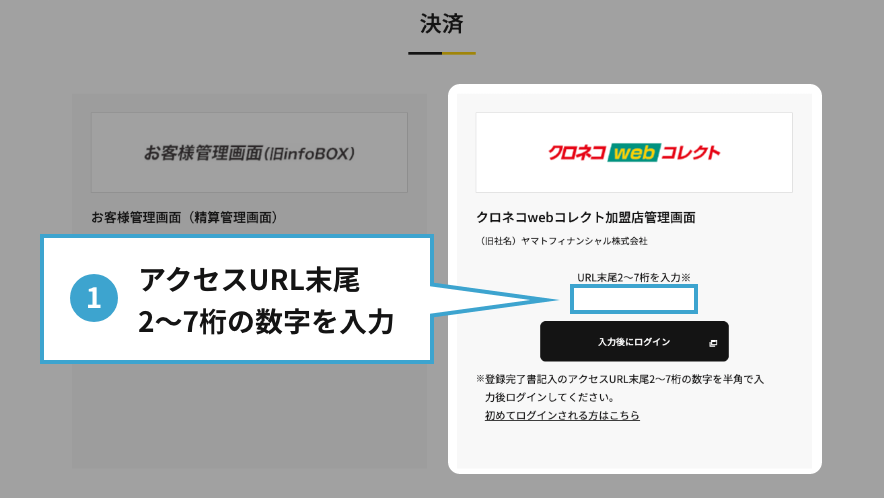Click （旧社名）ヤマトフィナンシャル株式会社 text
This screenshot has width=884, height=498.
(x=562, y=241)
